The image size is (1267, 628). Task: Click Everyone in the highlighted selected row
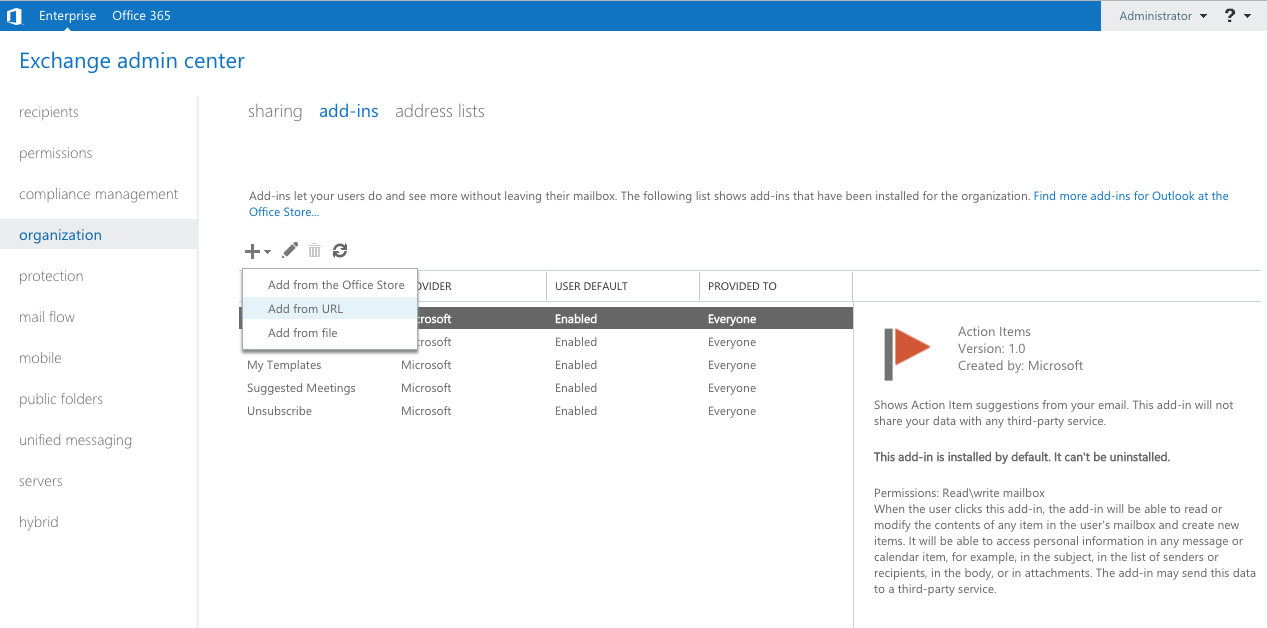pos(732,319)
